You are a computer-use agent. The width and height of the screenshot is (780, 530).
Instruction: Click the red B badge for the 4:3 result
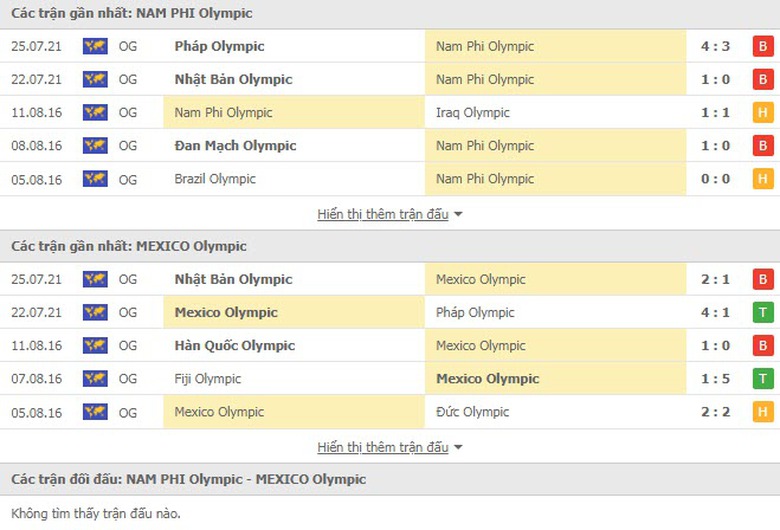coord(763,46)
